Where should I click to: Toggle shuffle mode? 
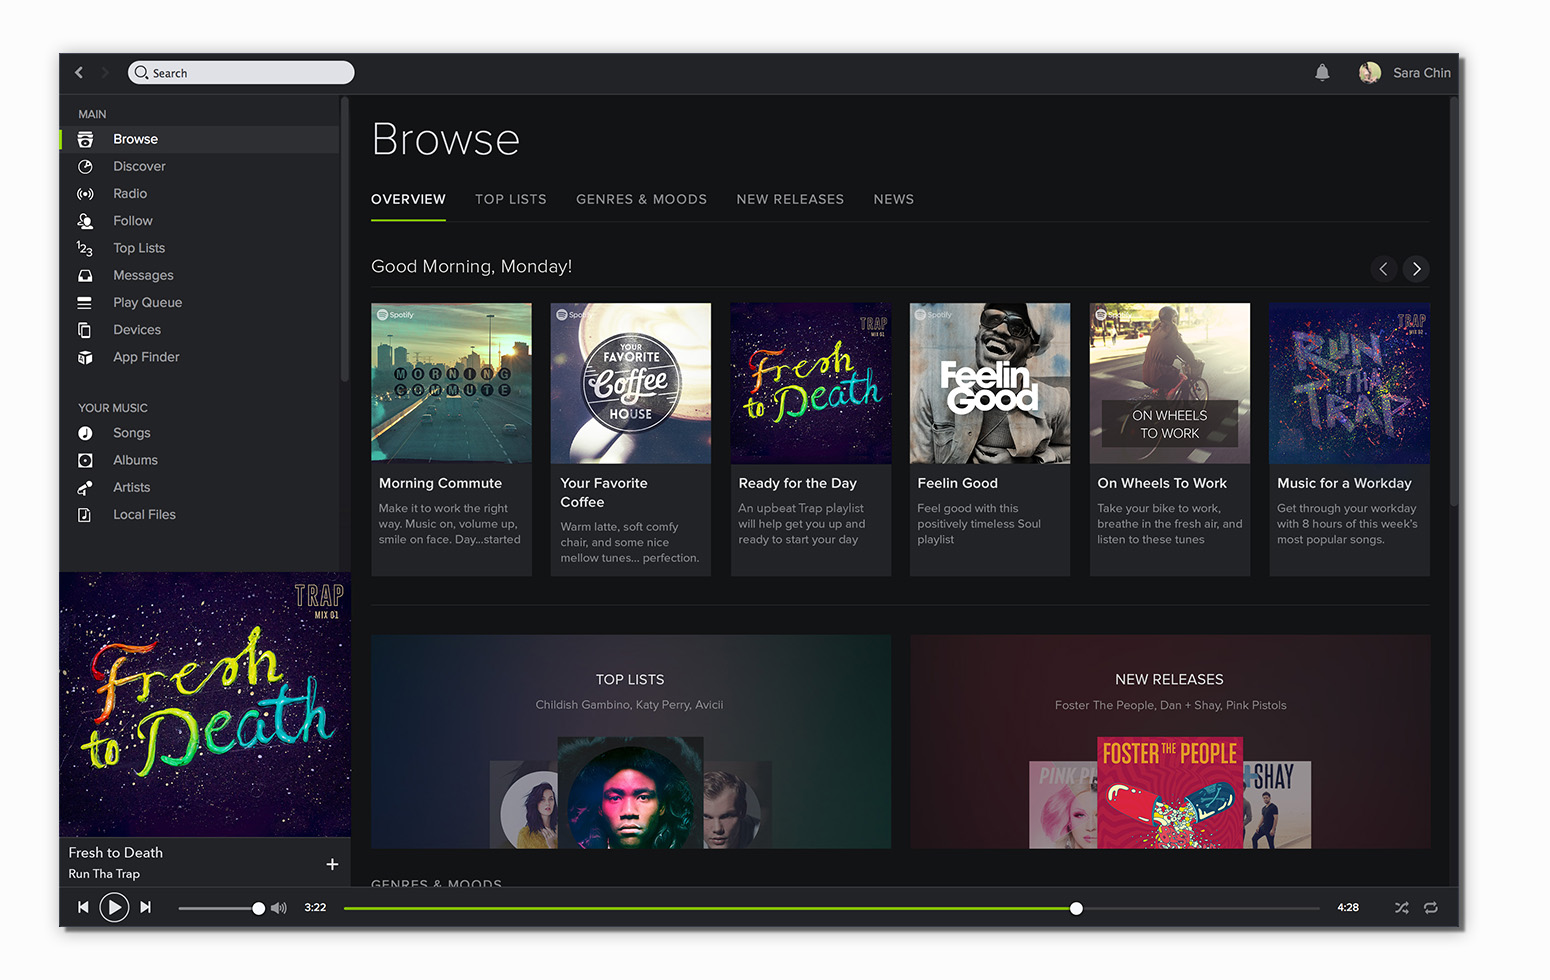coord(1401,908)
